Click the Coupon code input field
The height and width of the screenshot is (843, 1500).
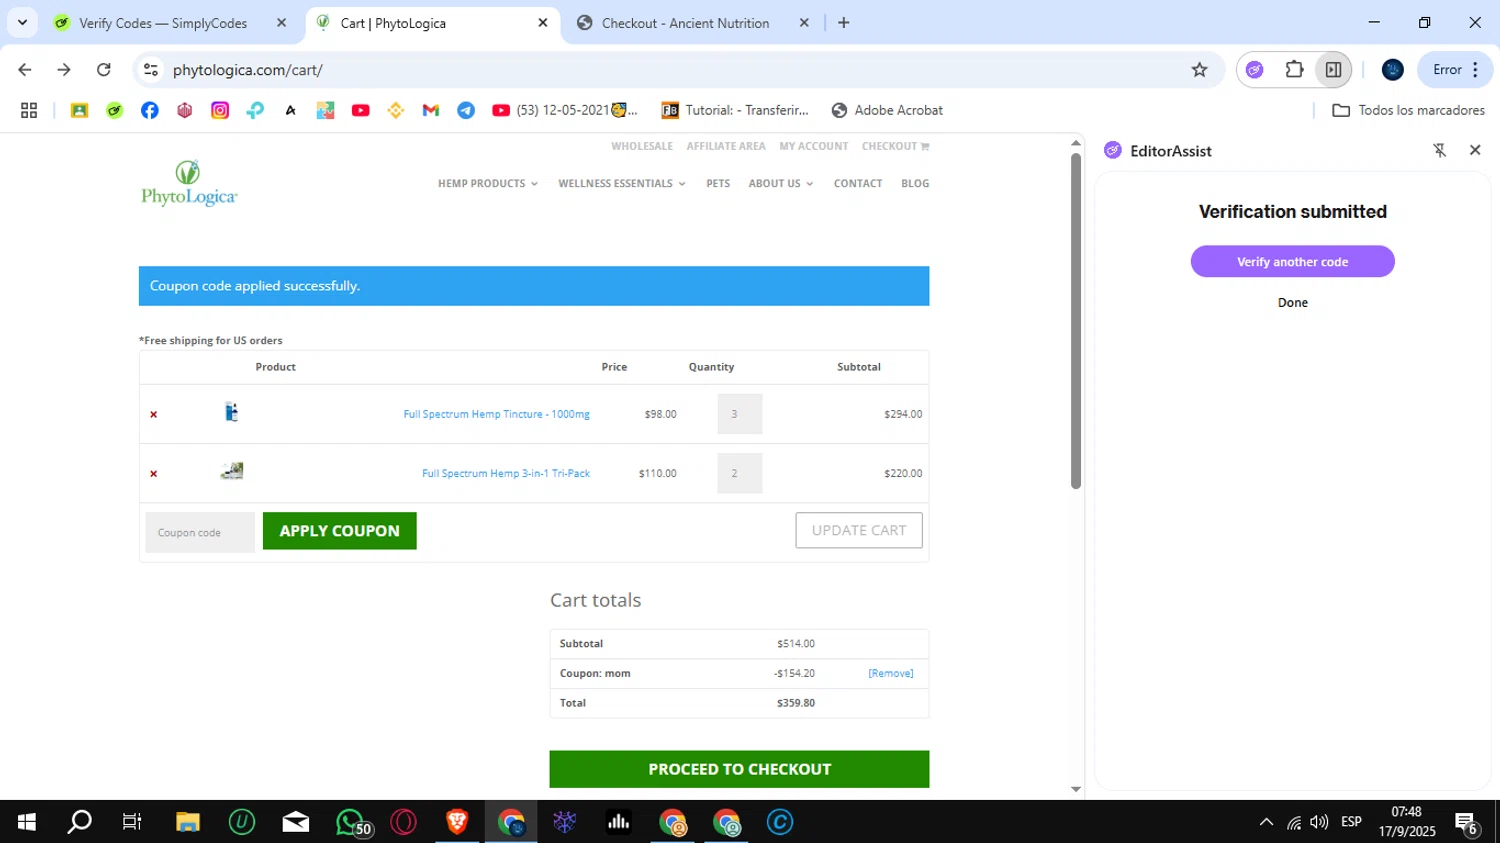point(200,532)
